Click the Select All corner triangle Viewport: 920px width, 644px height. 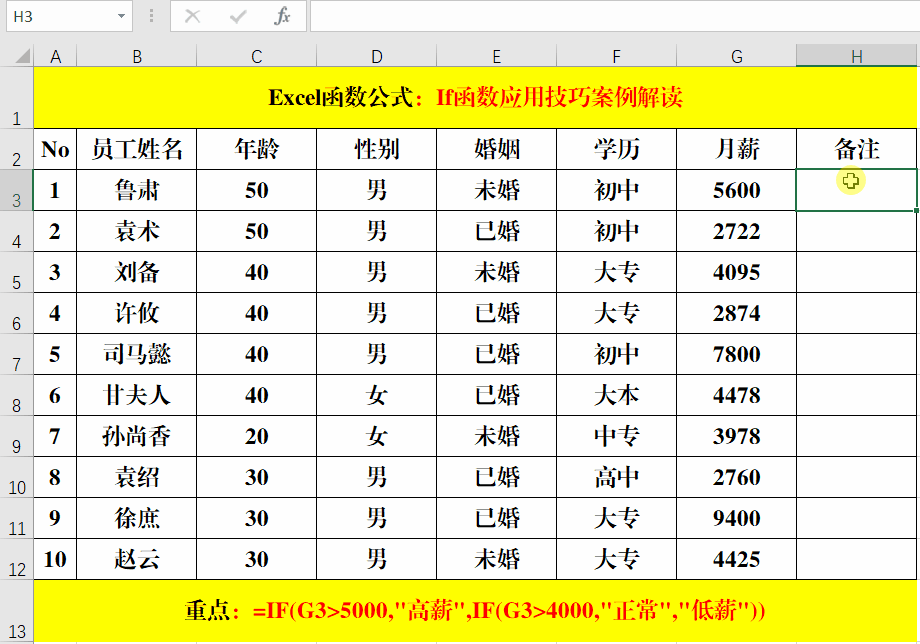pos(23,56)
